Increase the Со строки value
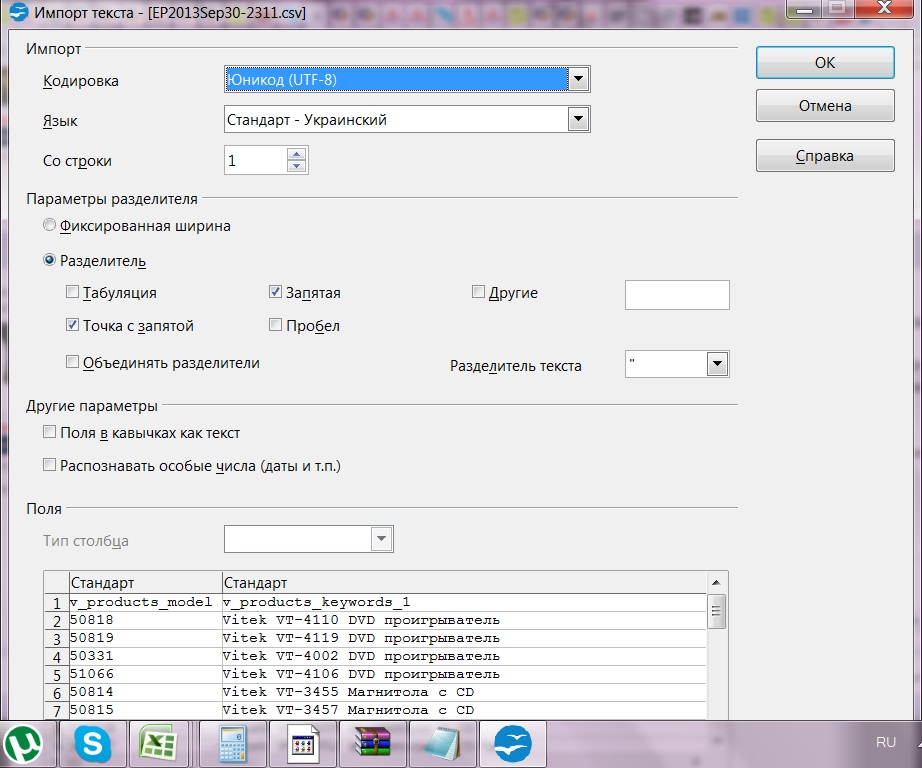The image size is (922, 768). click(296, 155)
